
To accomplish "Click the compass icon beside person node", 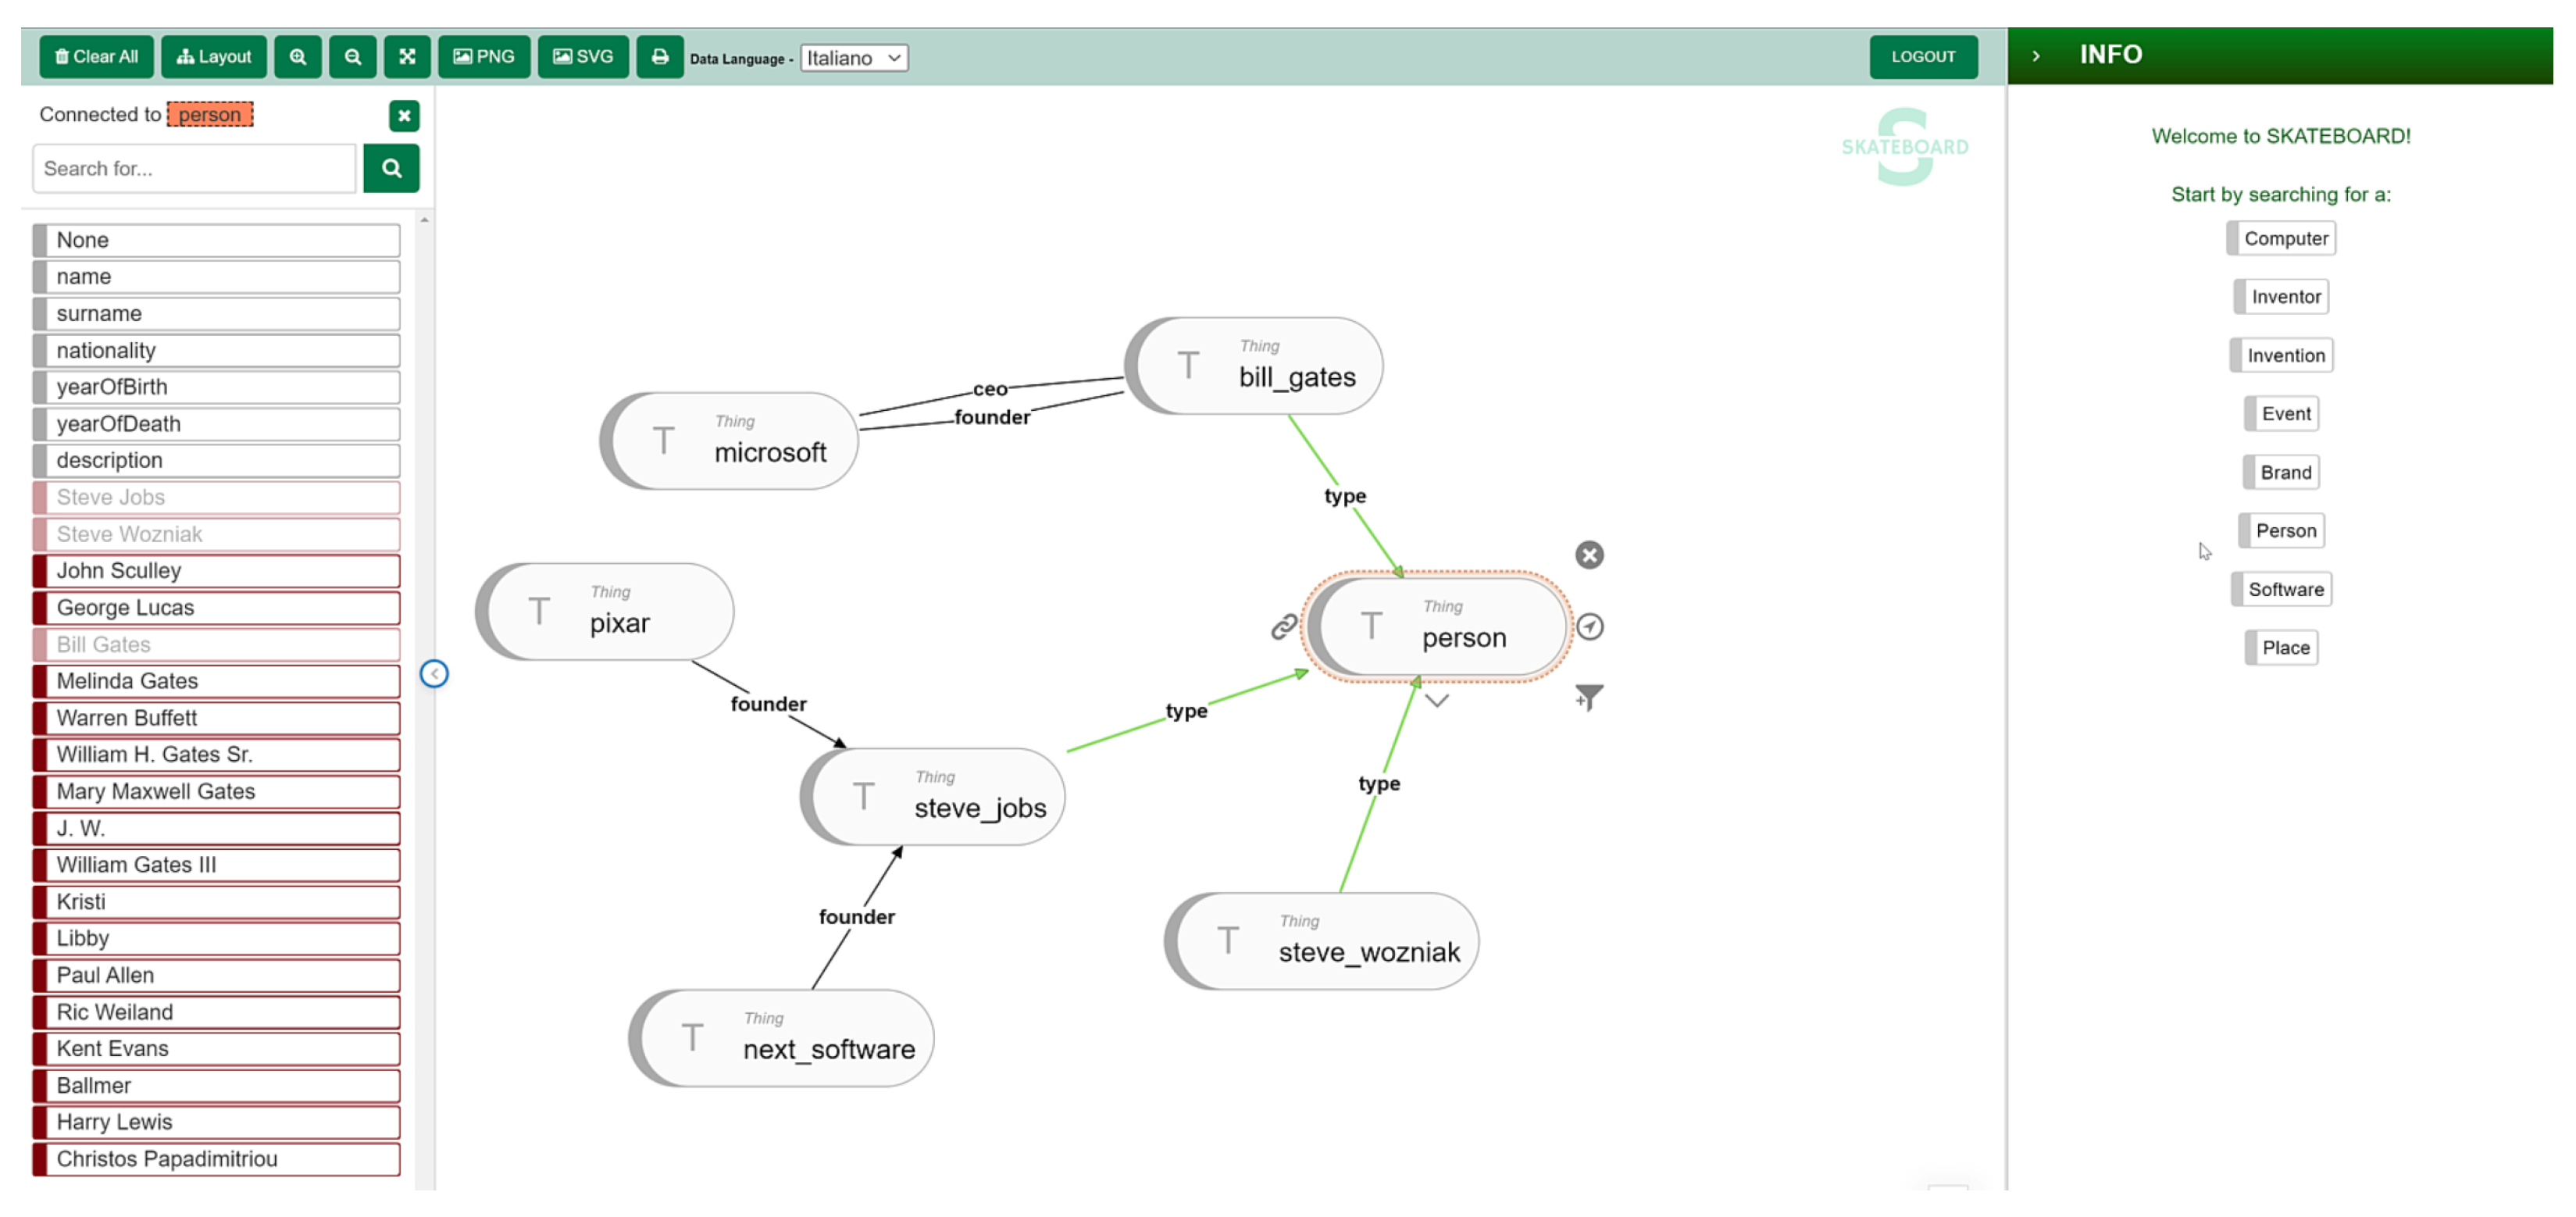I will (1590, 627).
